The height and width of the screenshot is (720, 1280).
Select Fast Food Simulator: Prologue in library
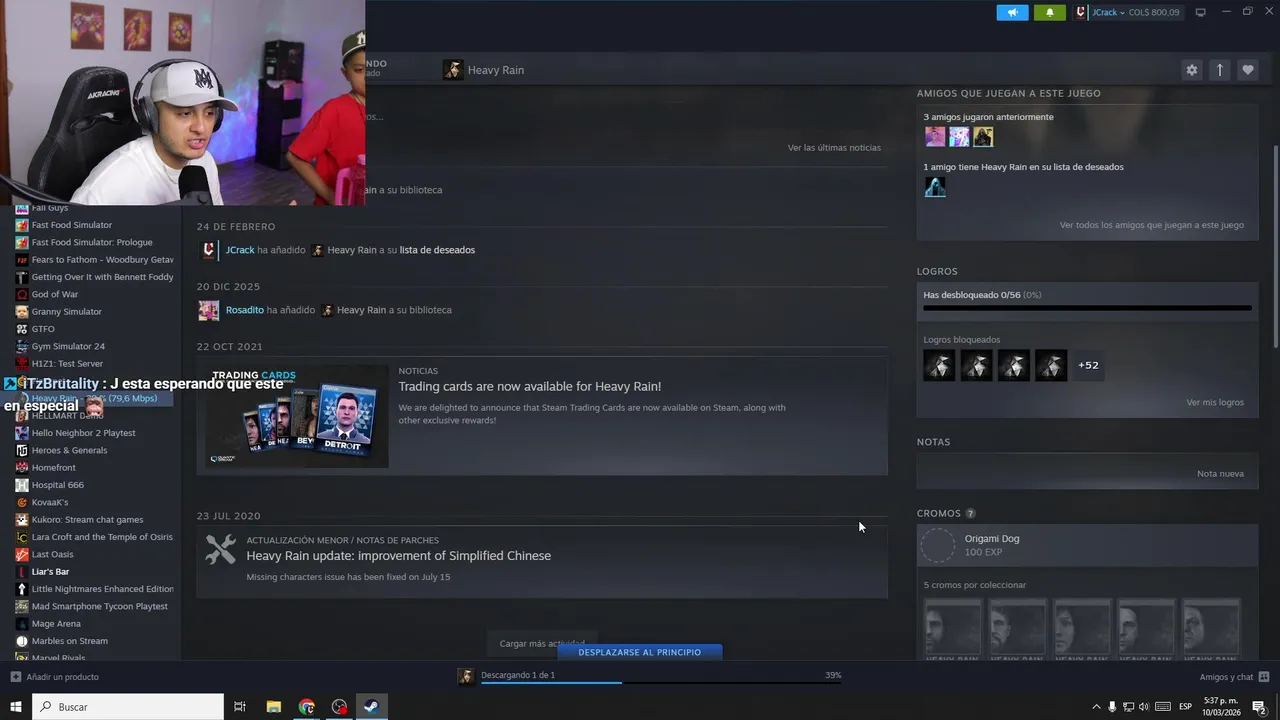[x=93, y=242]
